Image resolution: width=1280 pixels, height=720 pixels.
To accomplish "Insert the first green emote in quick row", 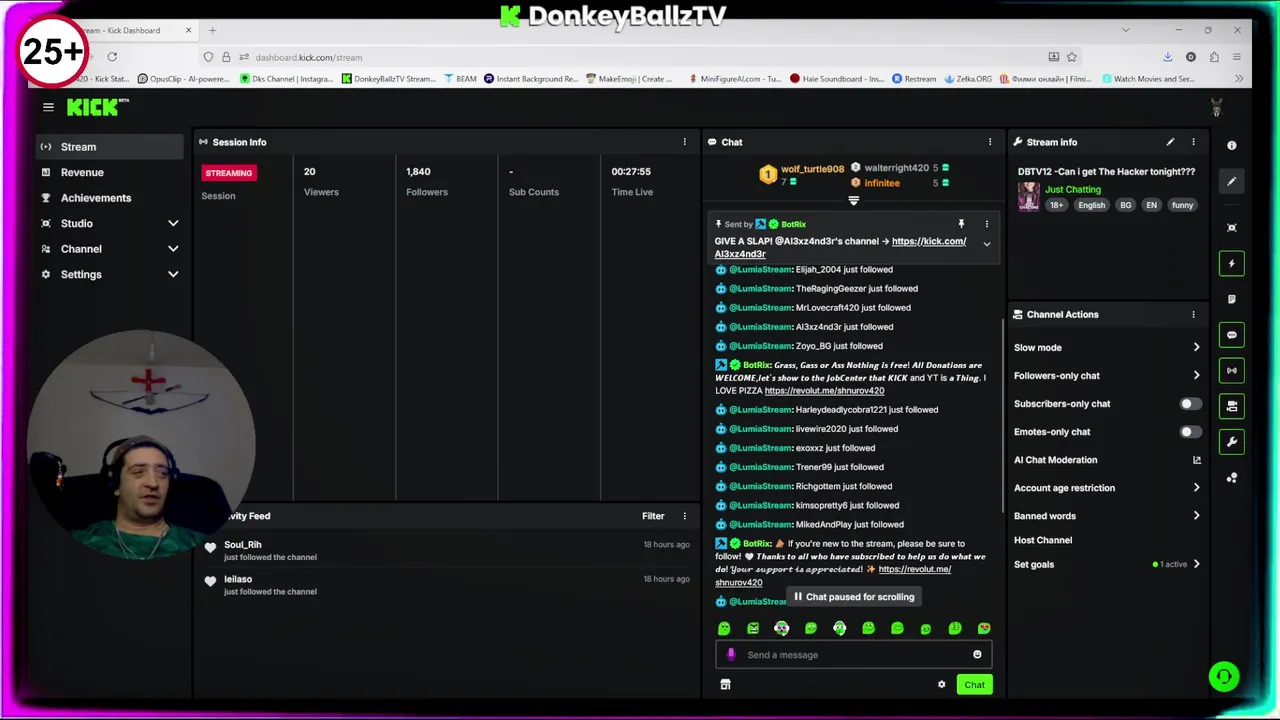I will coord(724,628).
